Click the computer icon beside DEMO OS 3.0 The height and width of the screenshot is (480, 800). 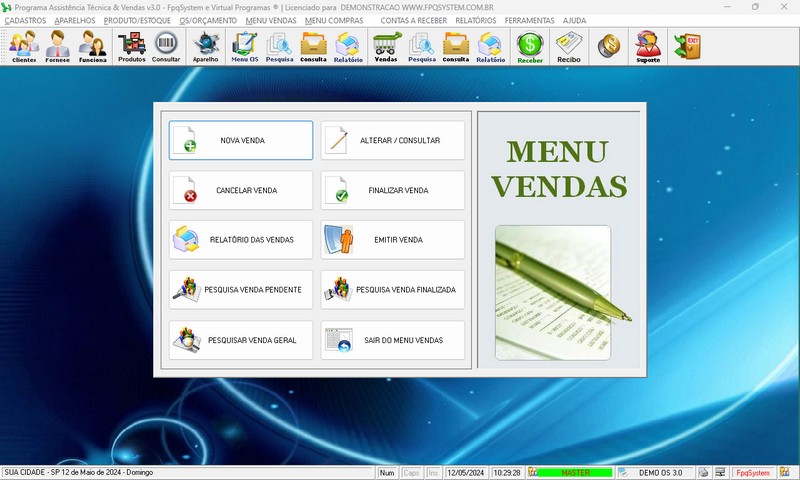[623, 472]
